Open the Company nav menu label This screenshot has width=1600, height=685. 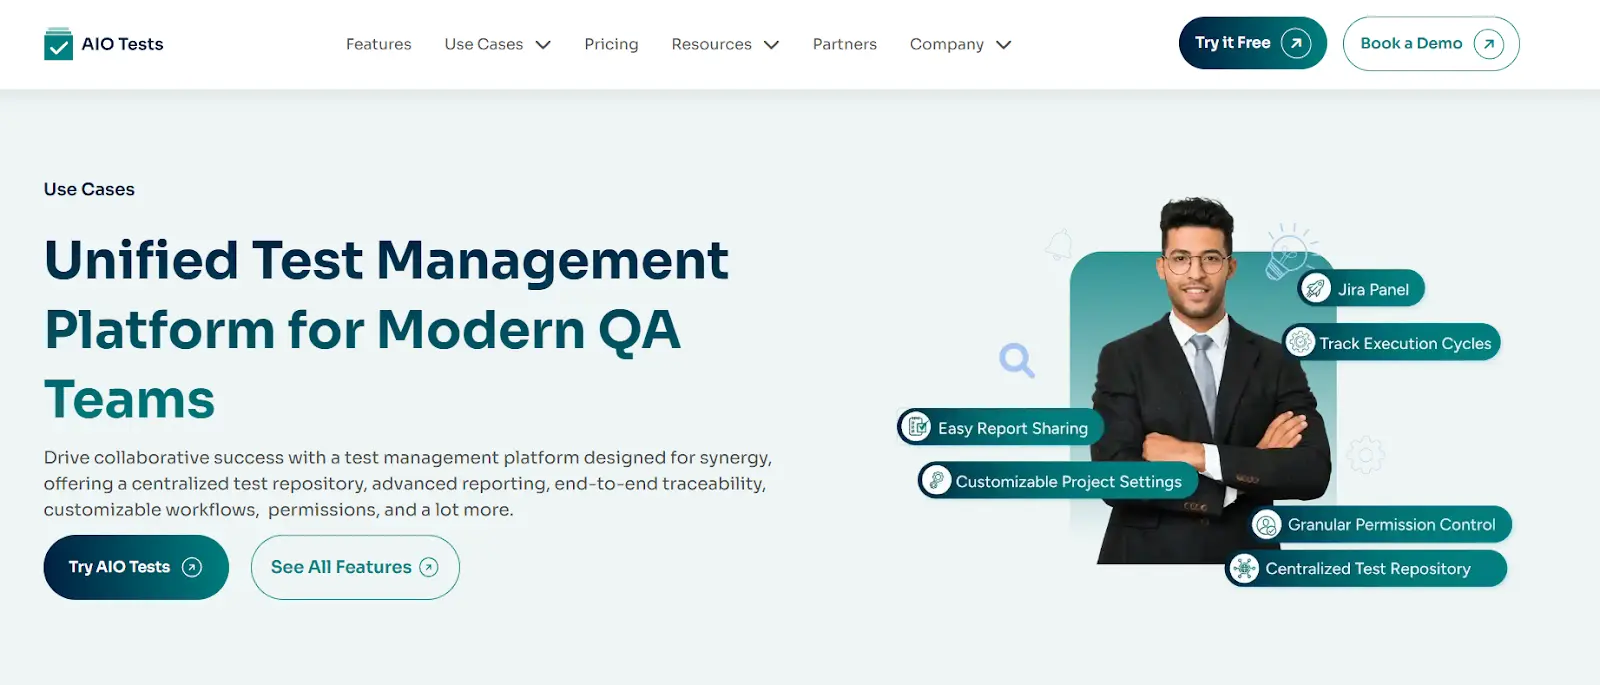(x=946, y=44)
